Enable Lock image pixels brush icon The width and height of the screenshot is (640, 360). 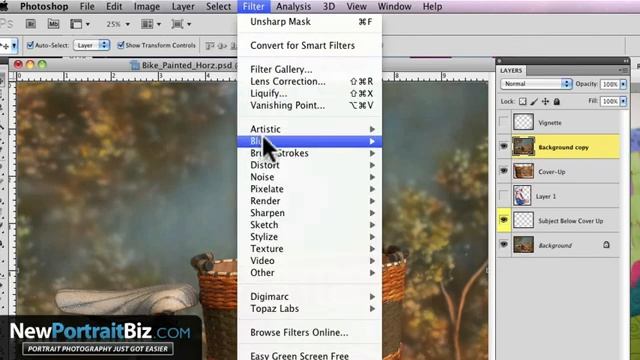534,101
